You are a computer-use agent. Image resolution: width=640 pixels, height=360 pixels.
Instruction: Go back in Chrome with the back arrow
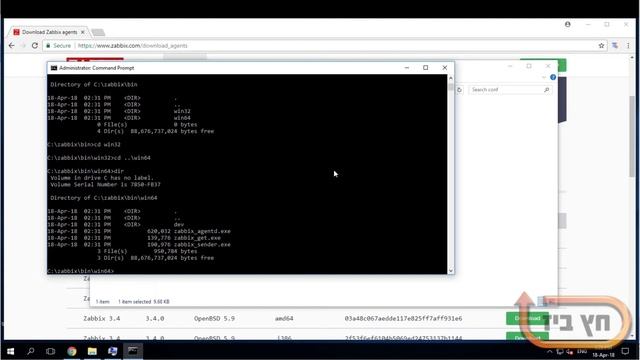pos(11,46)
